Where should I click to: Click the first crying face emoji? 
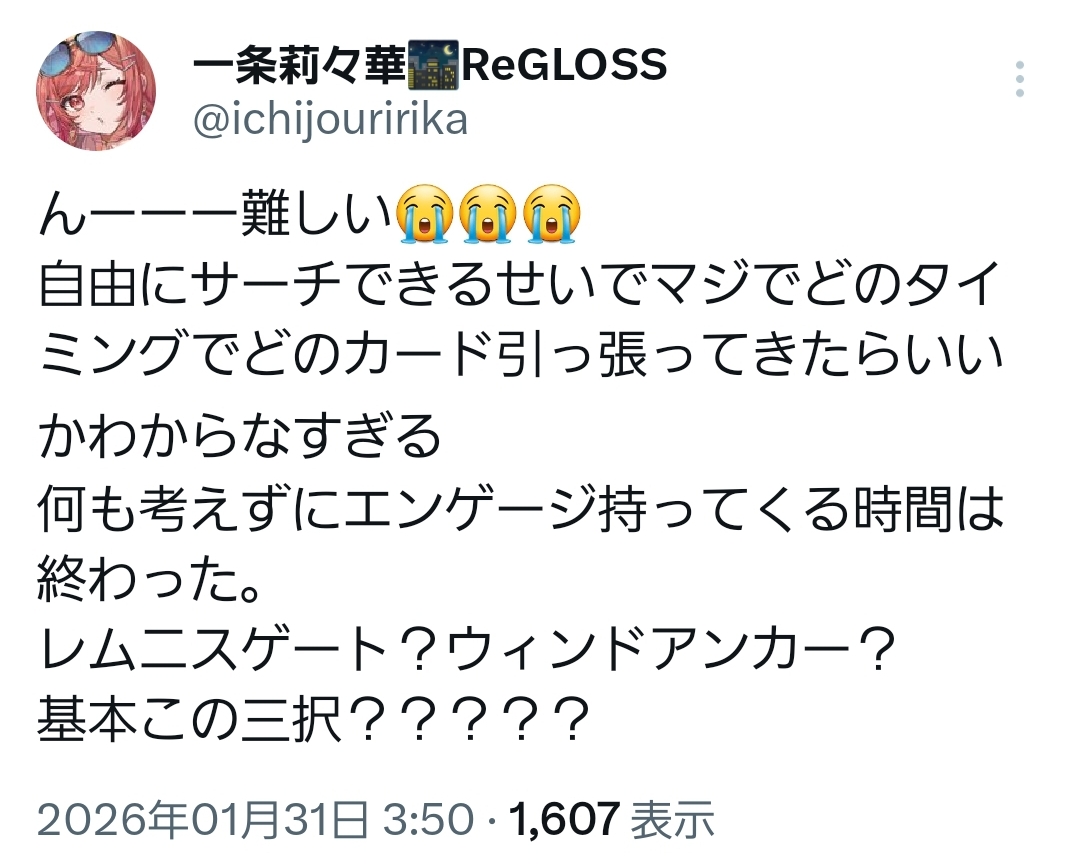(425, 214)
